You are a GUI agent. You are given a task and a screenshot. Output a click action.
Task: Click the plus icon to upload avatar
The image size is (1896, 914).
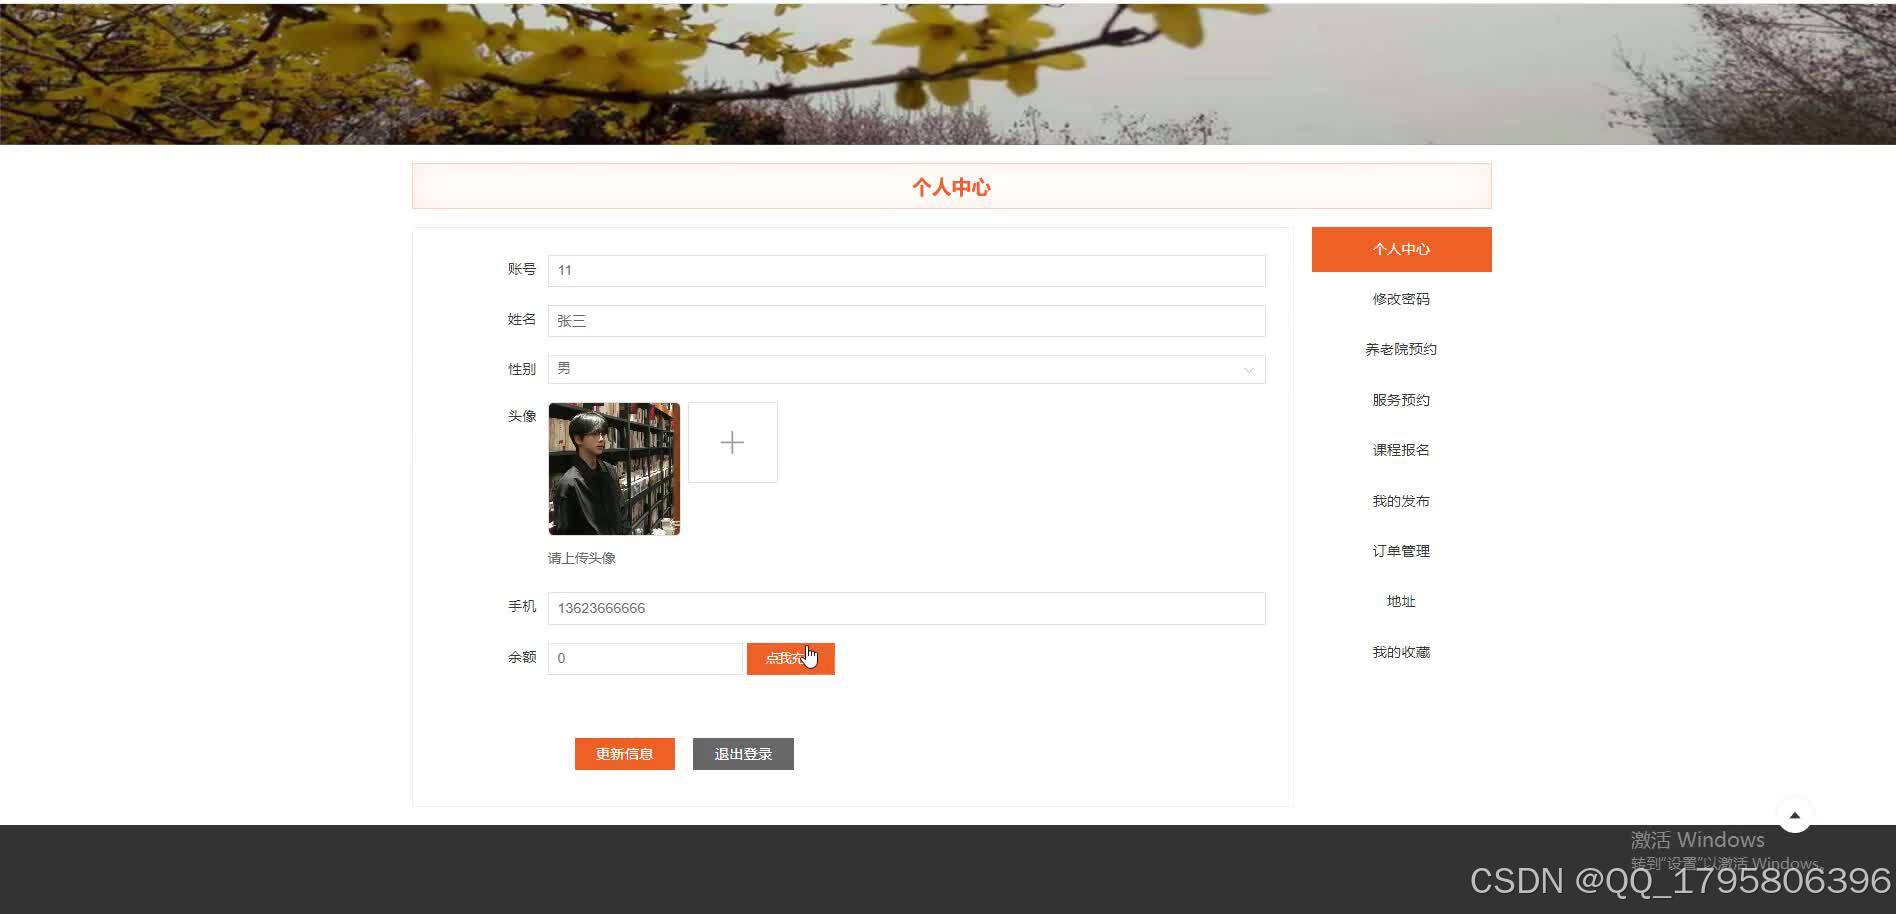coord(732,442)
